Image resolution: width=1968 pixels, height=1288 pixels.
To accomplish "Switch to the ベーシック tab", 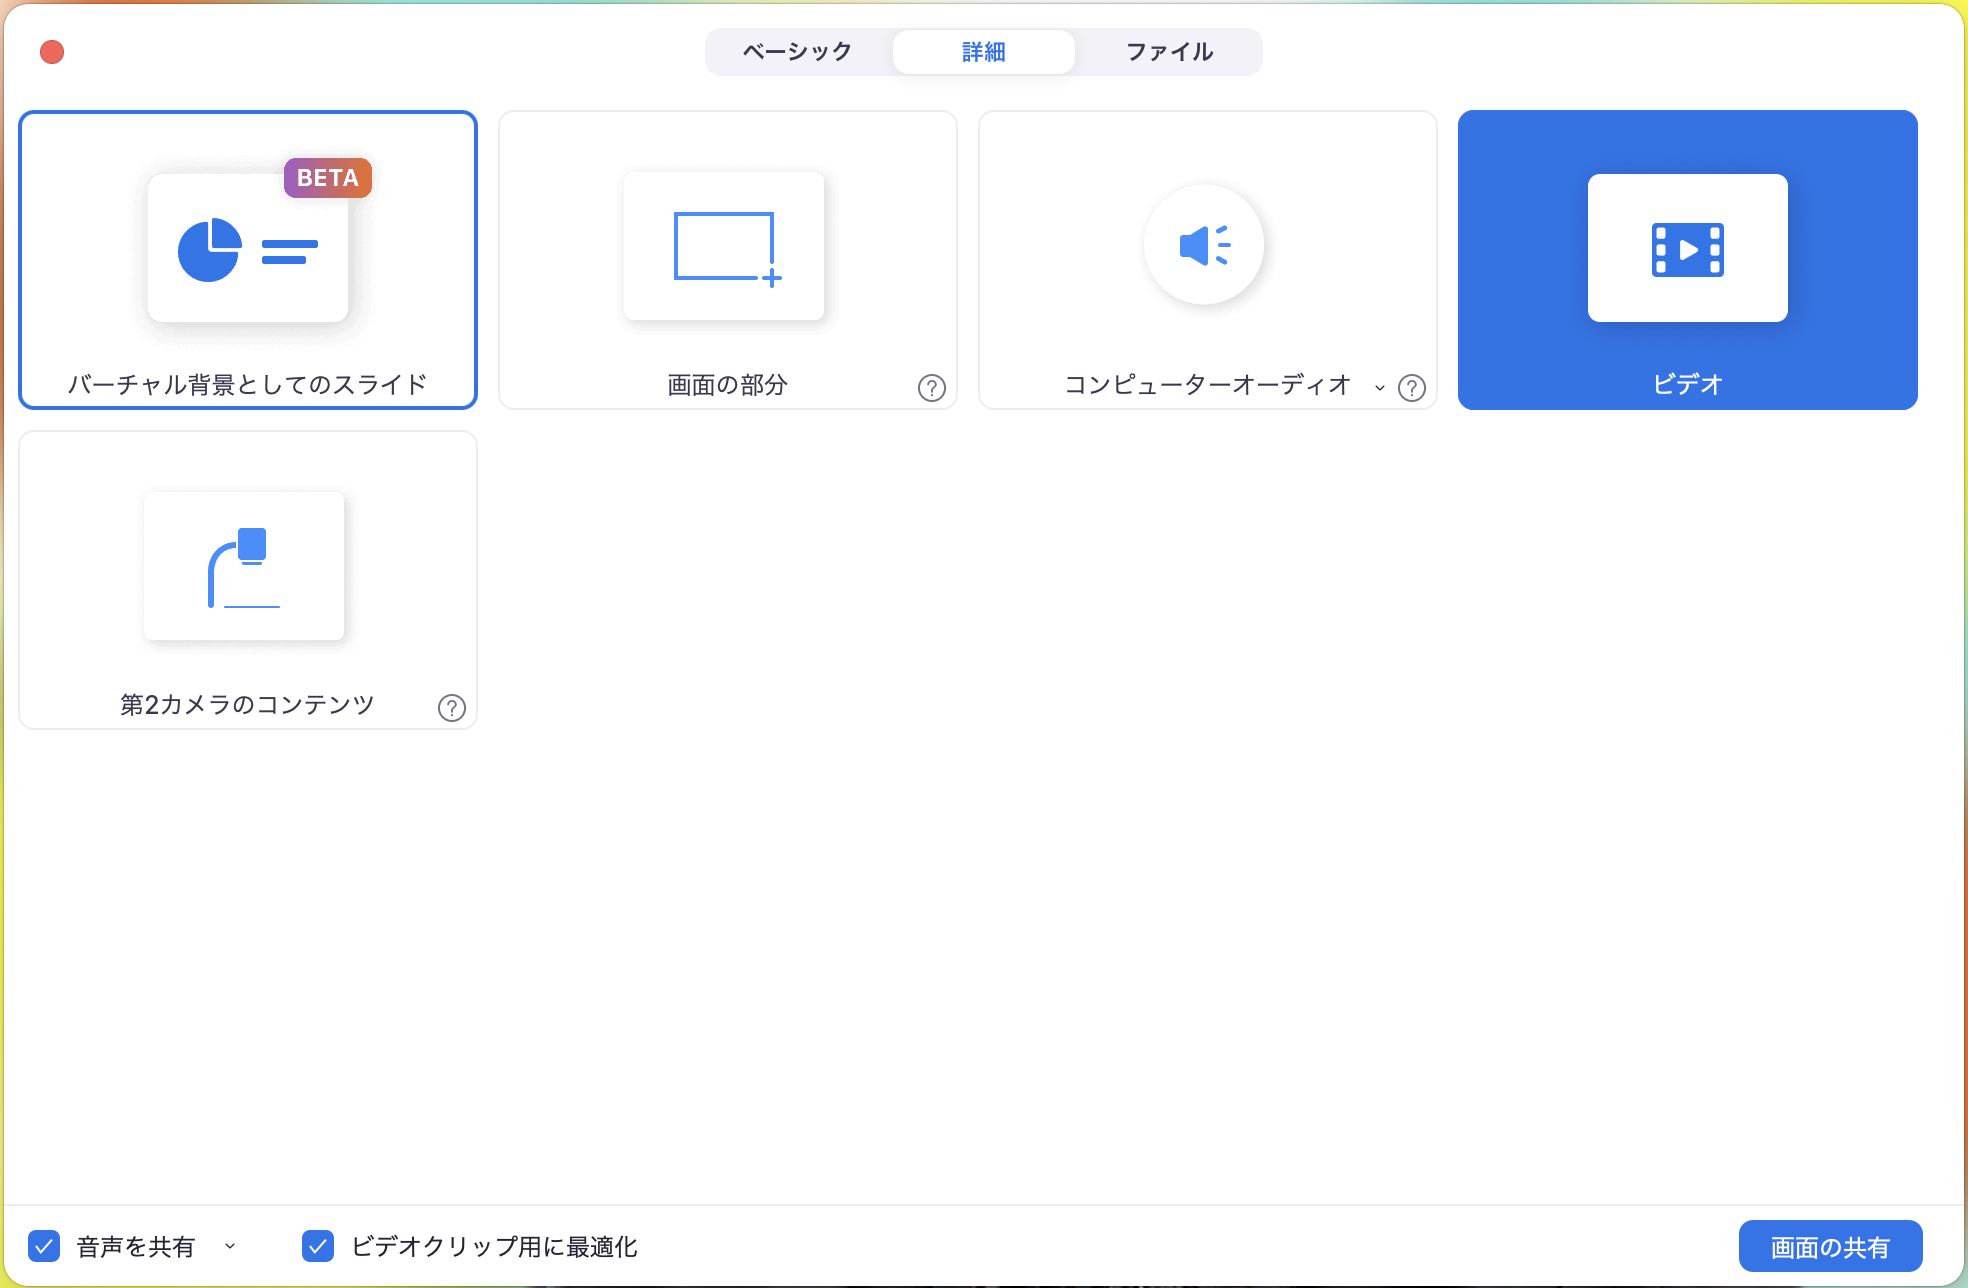I will [x=798, y=52].
